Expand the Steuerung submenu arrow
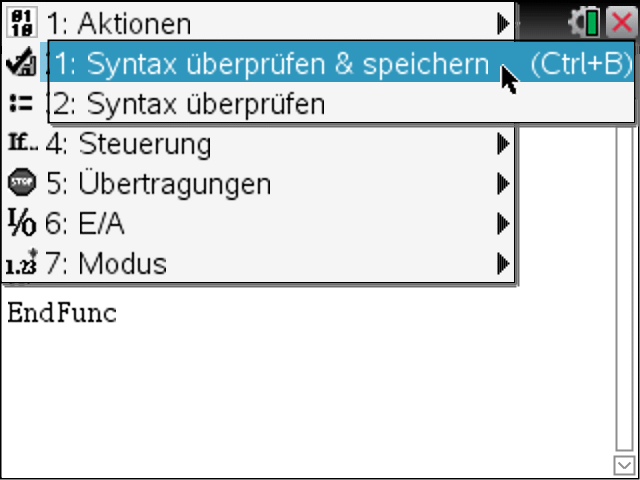640x480 pixels. point(504,144)
